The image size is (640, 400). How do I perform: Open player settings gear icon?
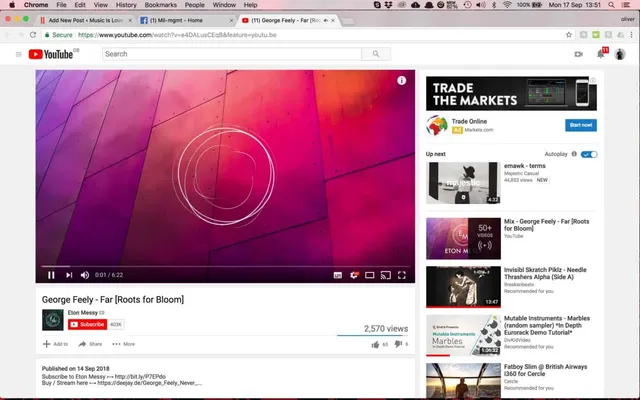click(x=353, y=275)
